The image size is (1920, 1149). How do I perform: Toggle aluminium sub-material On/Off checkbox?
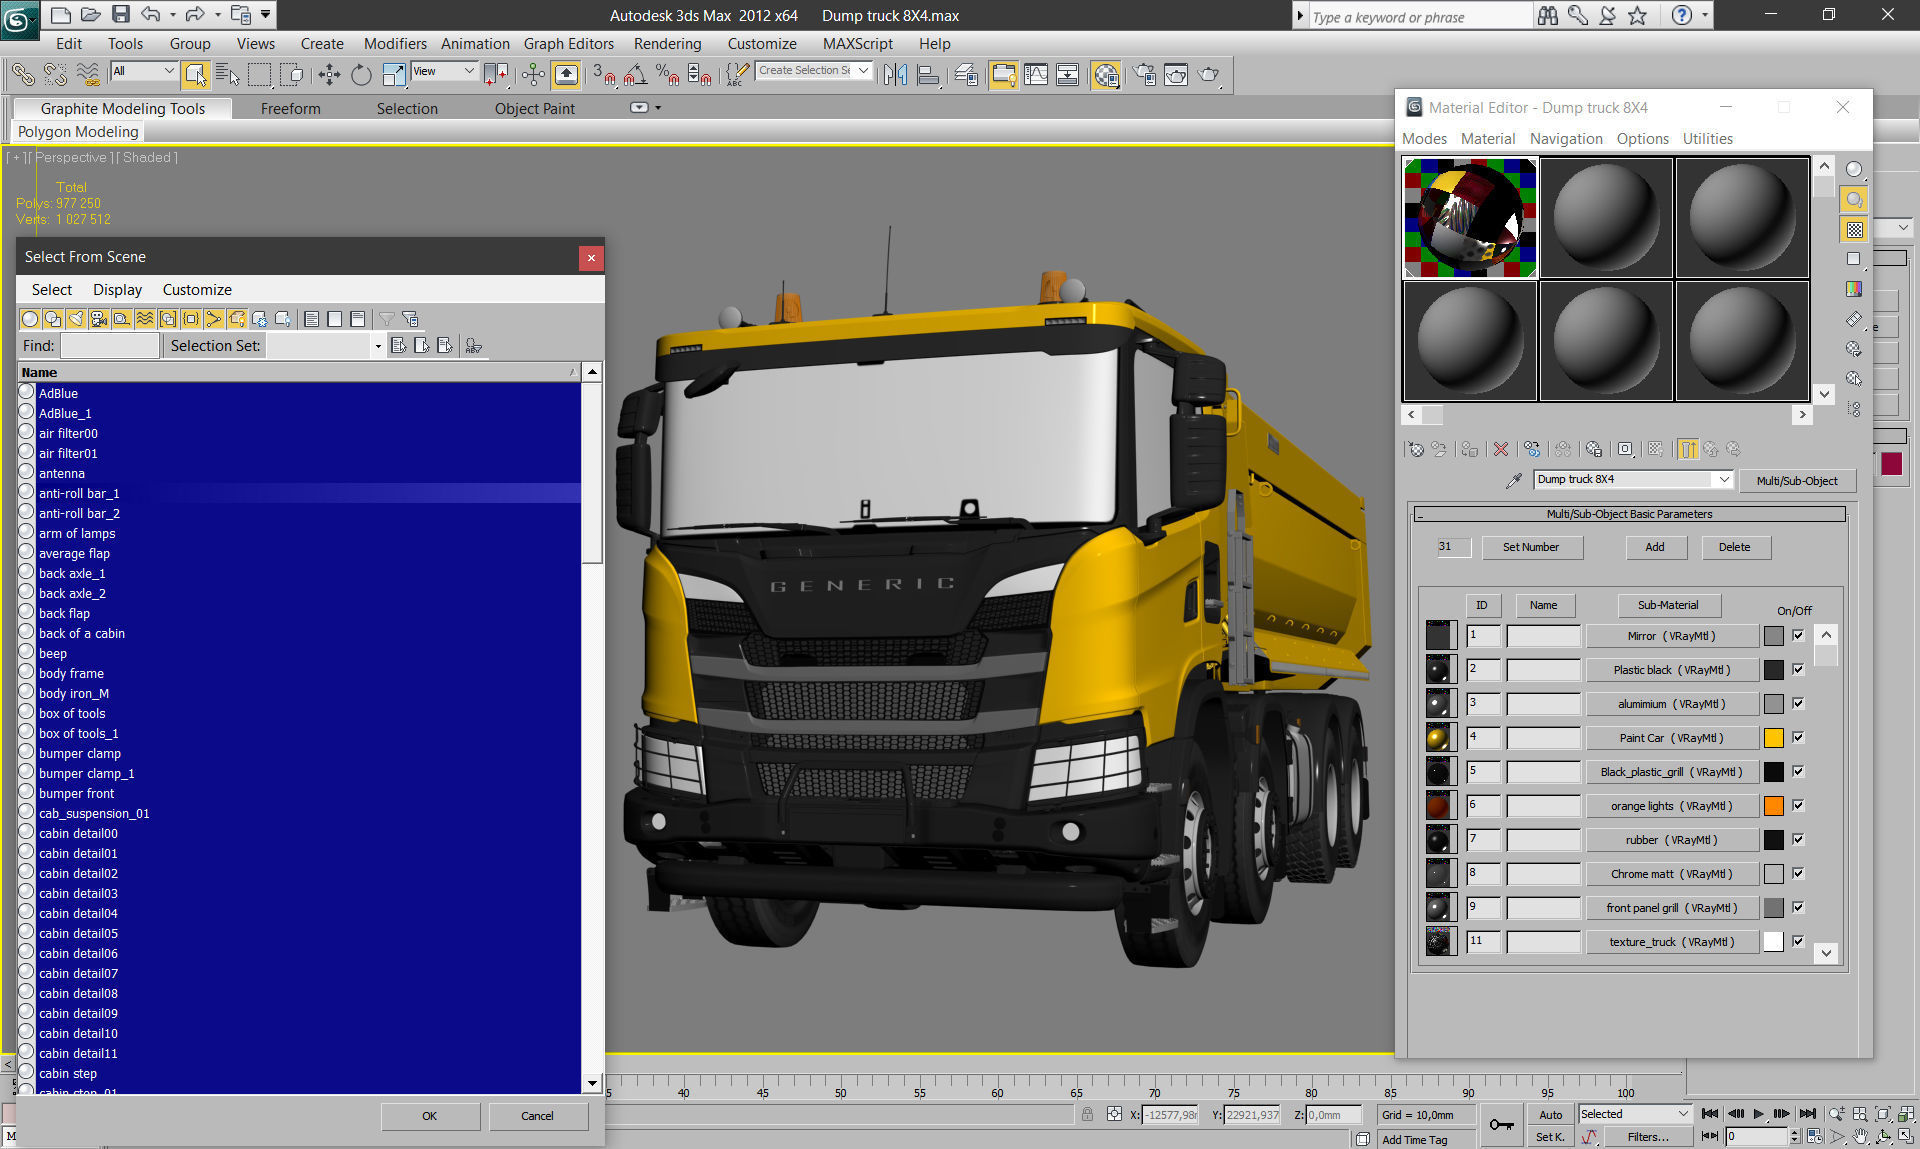(1798, 703)
